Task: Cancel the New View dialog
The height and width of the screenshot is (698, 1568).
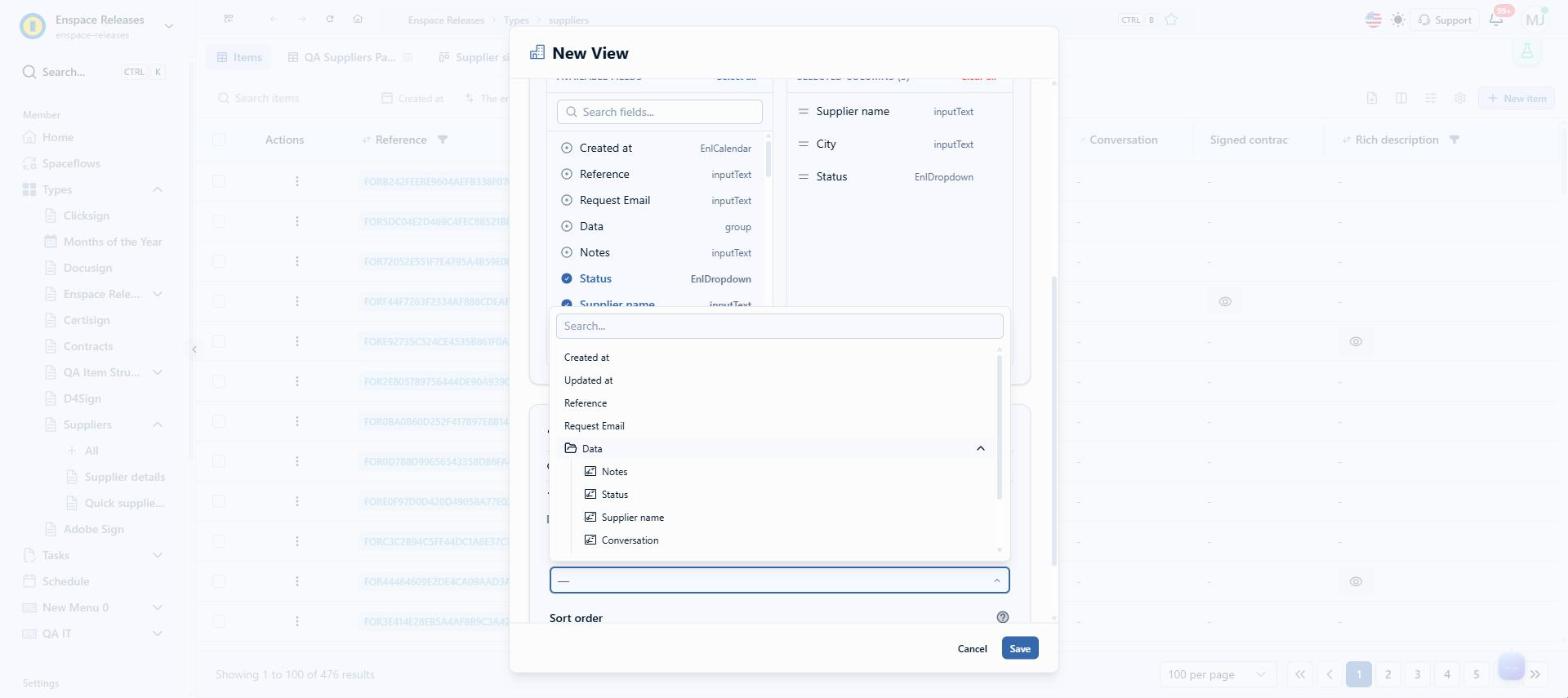Action: point(972,649)
